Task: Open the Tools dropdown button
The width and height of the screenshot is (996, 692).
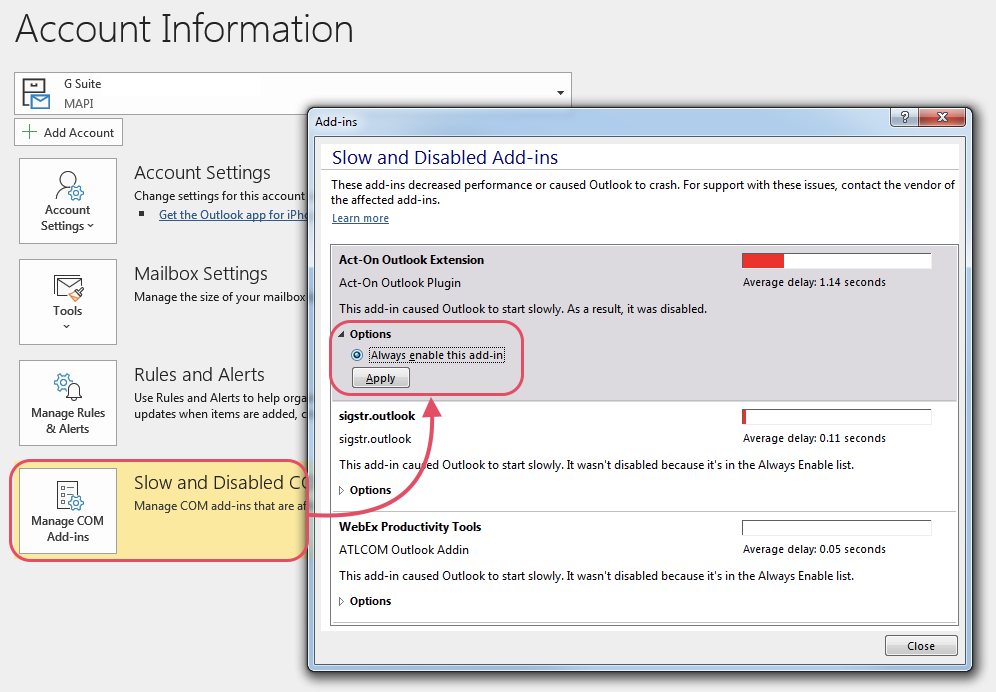Action: click(x=68, y=302)
